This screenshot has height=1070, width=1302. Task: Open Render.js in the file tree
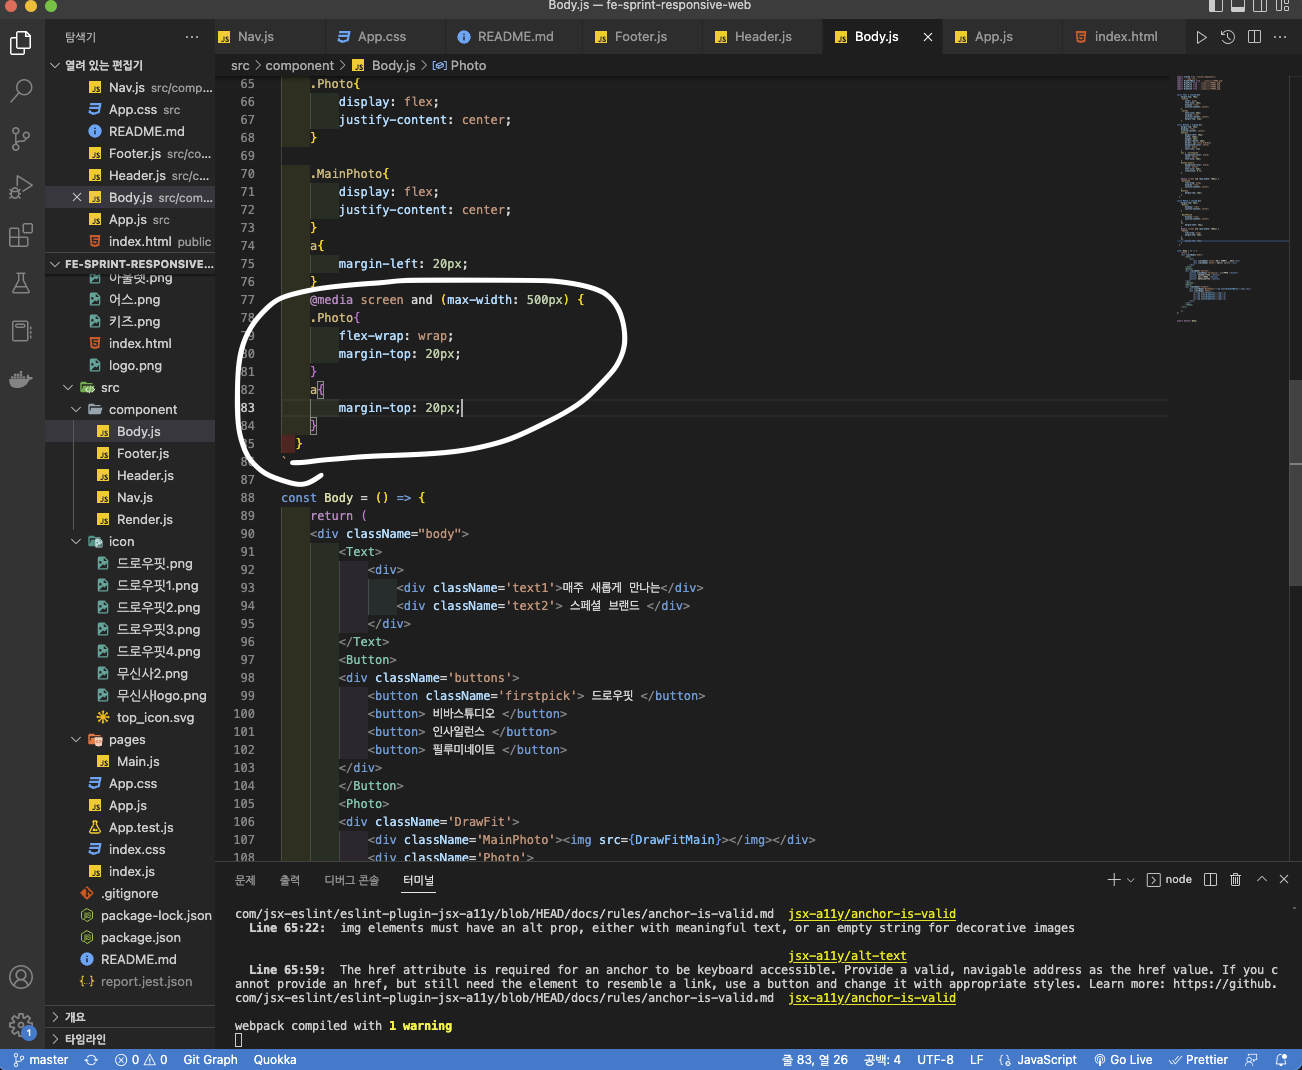[x=145, y=520]
